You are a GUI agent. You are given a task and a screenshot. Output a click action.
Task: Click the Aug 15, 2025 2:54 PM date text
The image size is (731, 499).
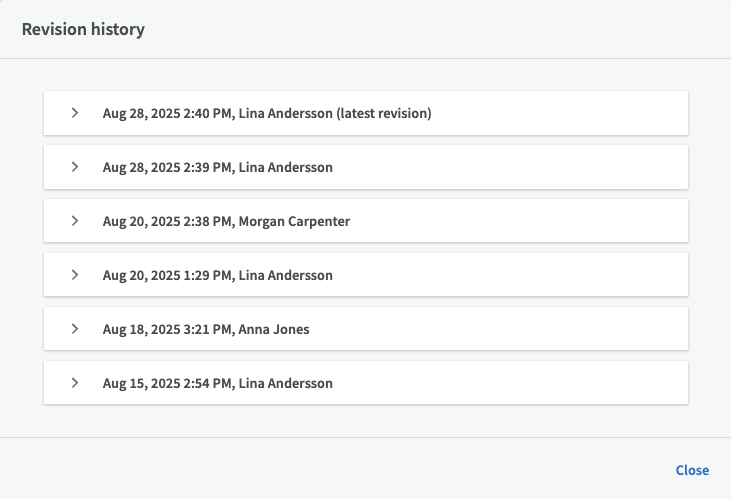tap(167, 383)
